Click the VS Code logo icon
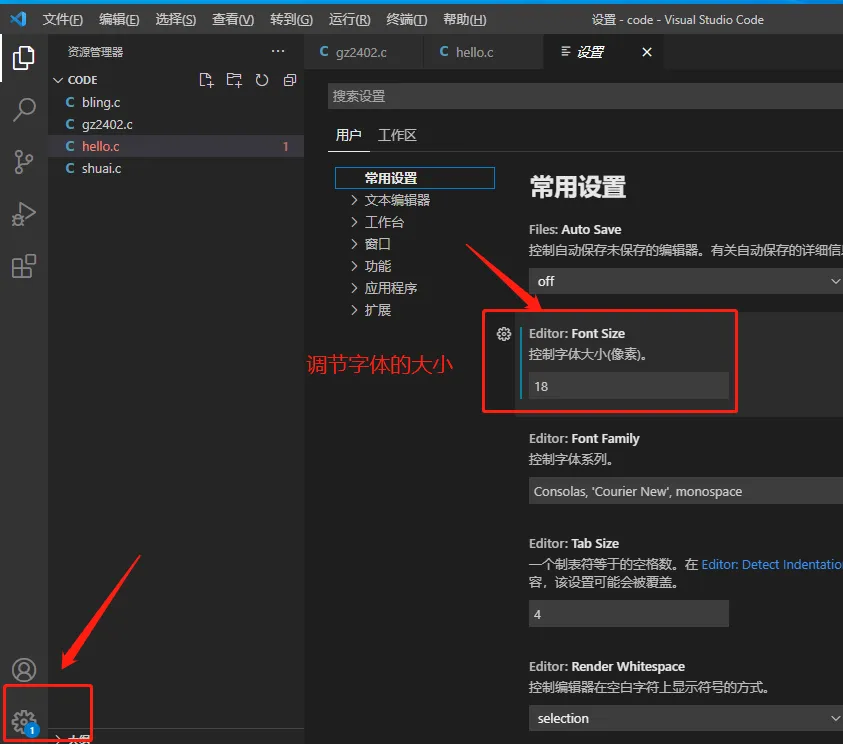This screenshot has height=744, width=843. 18,19
